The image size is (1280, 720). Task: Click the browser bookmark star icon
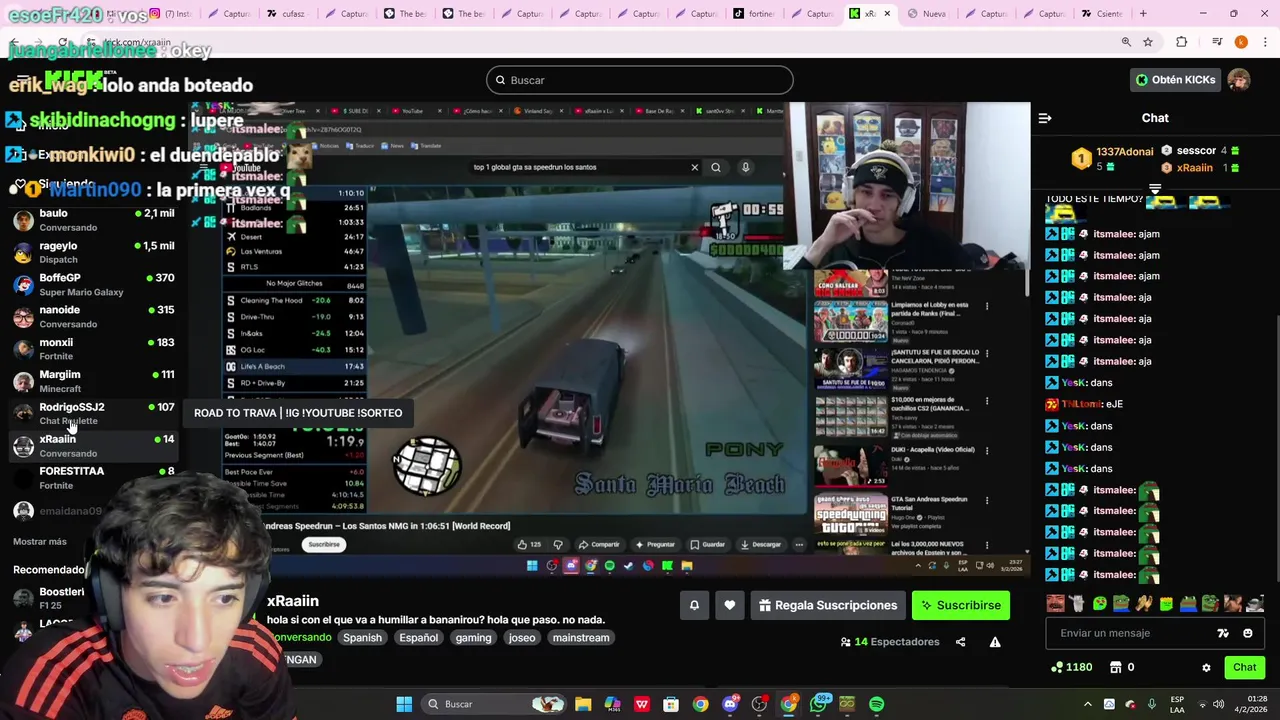tap(1148, 42)
